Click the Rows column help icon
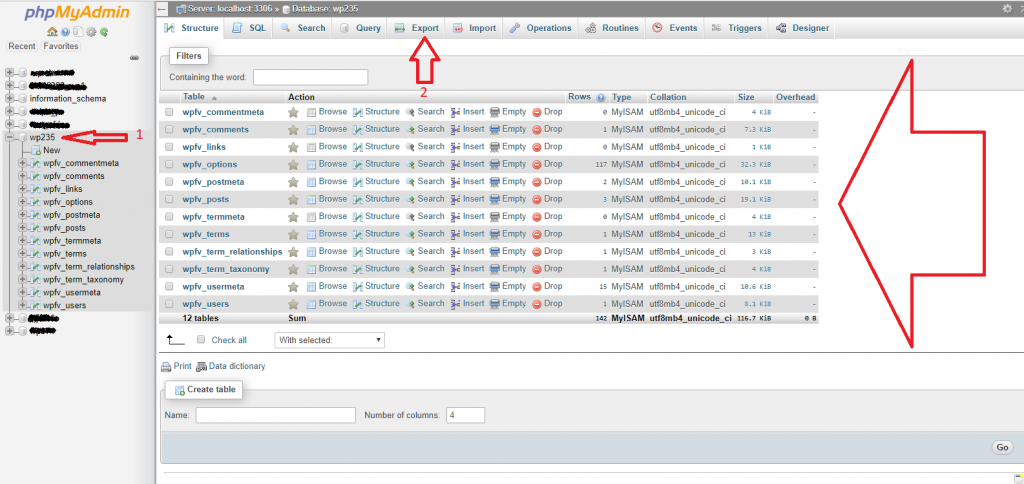This screenshot has height=484, width=1024. 601,97
